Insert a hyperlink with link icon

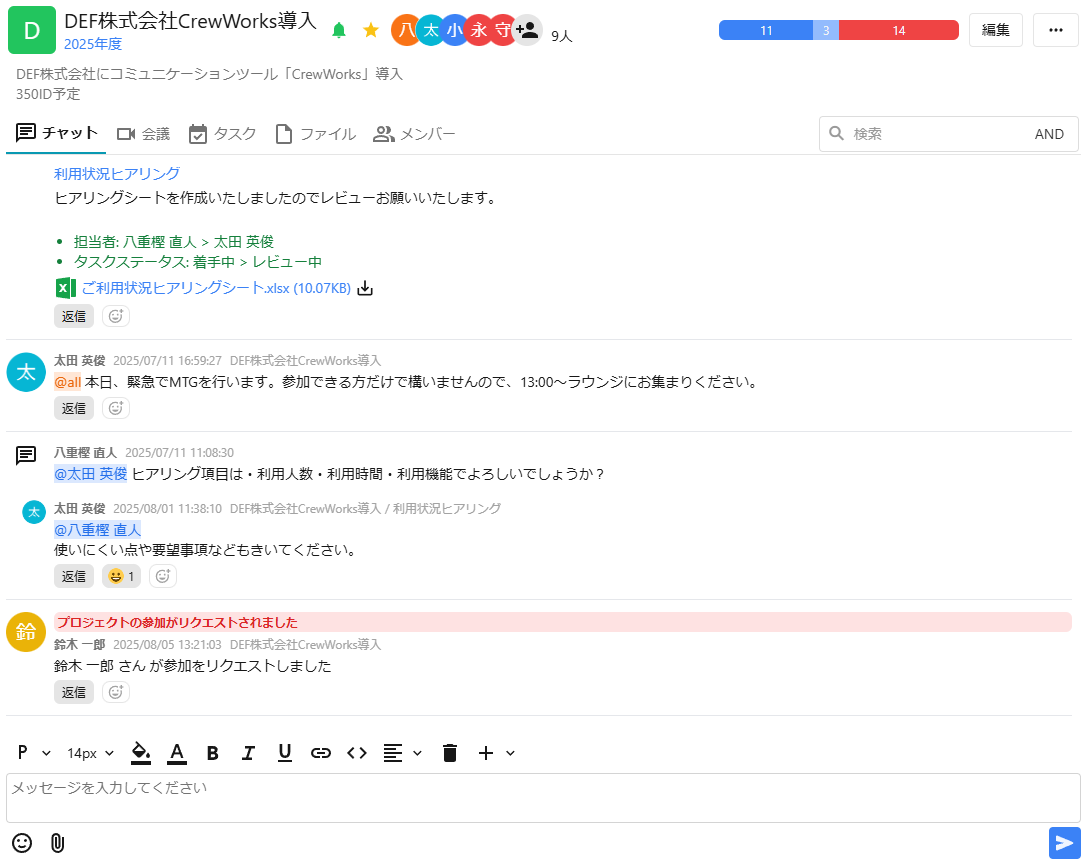[x=321, y=753]
